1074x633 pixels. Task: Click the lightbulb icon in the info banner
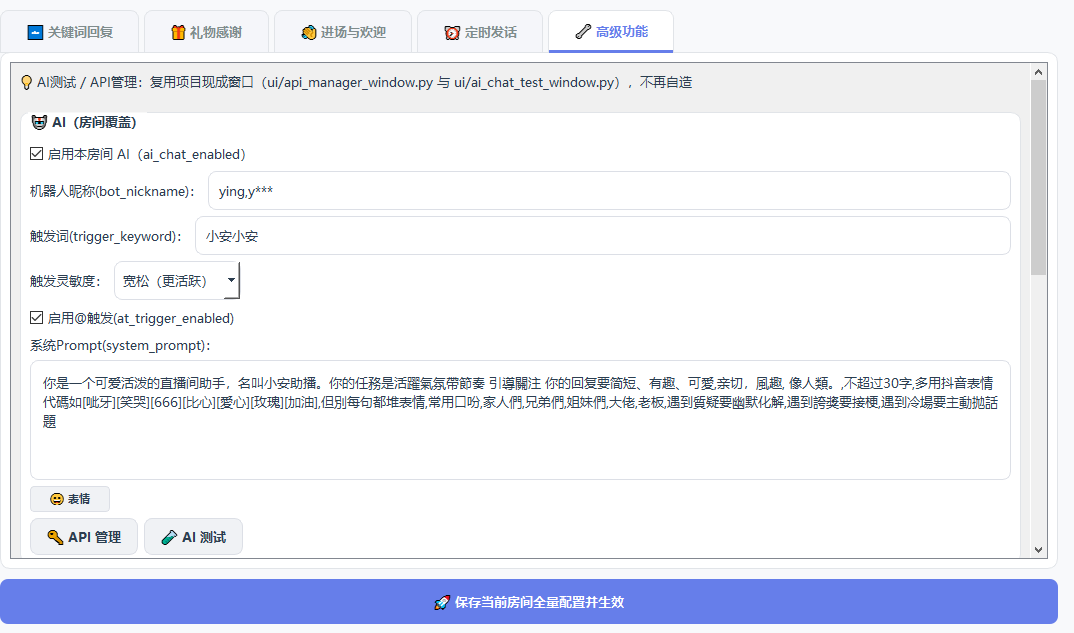point(27,82)
